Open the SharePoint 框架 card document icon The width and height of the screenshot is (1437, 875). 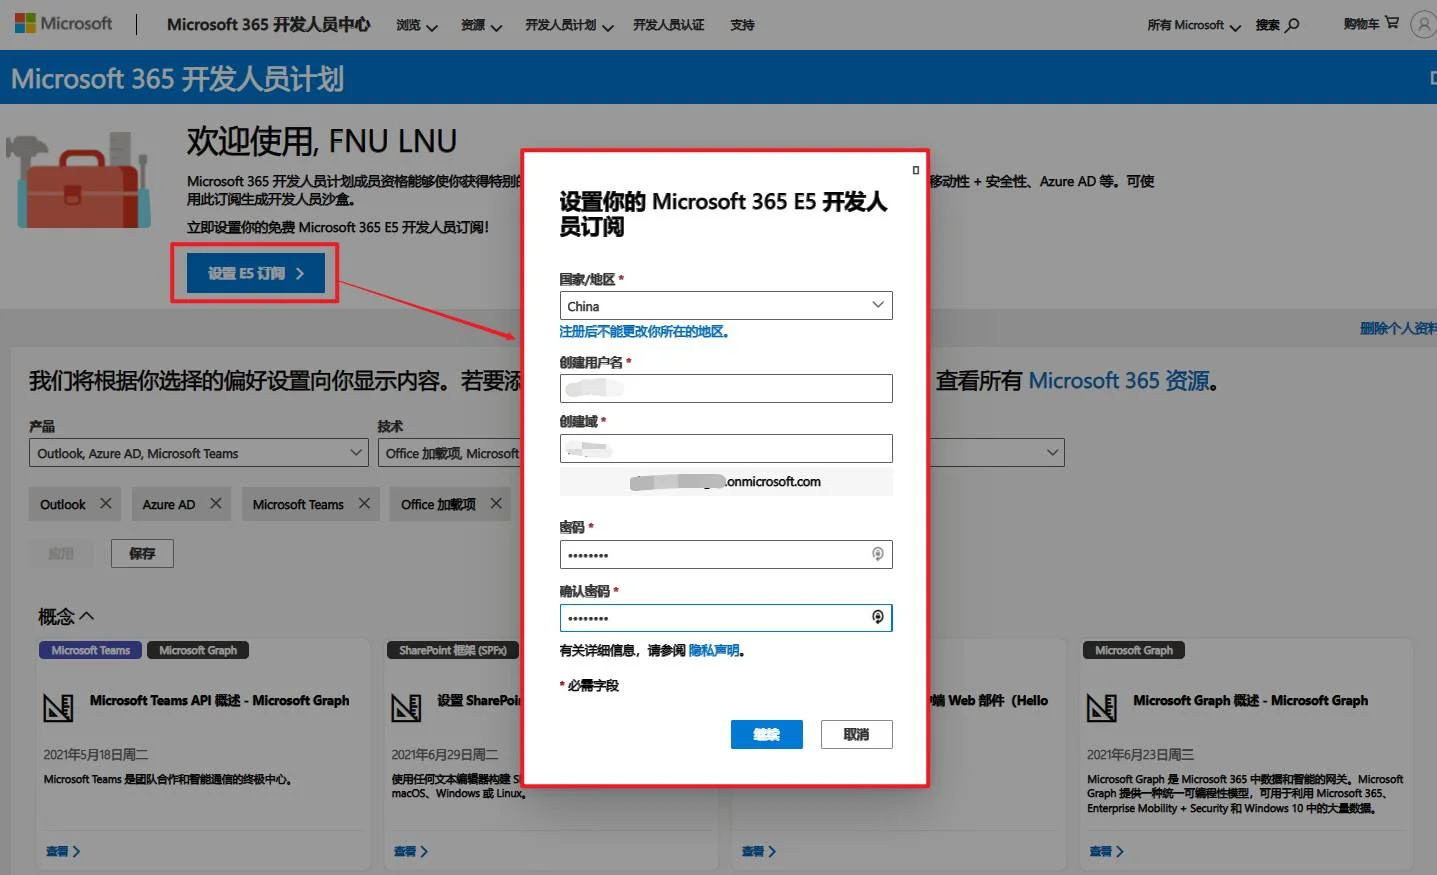(406, 707)
